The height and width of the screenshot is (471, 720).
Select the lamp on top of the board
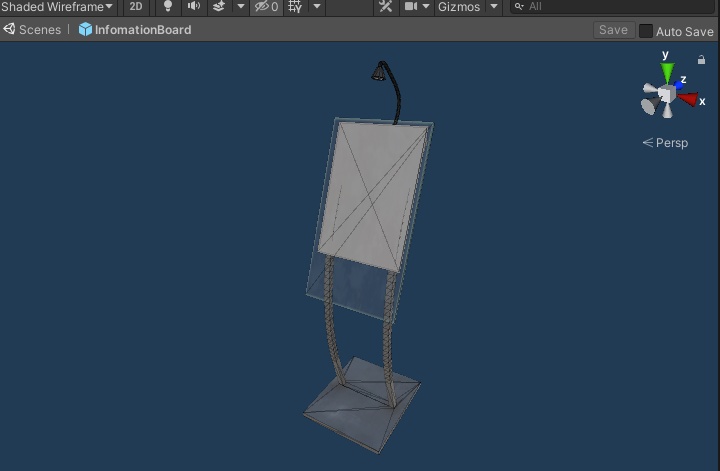click(x=379, y=73)
